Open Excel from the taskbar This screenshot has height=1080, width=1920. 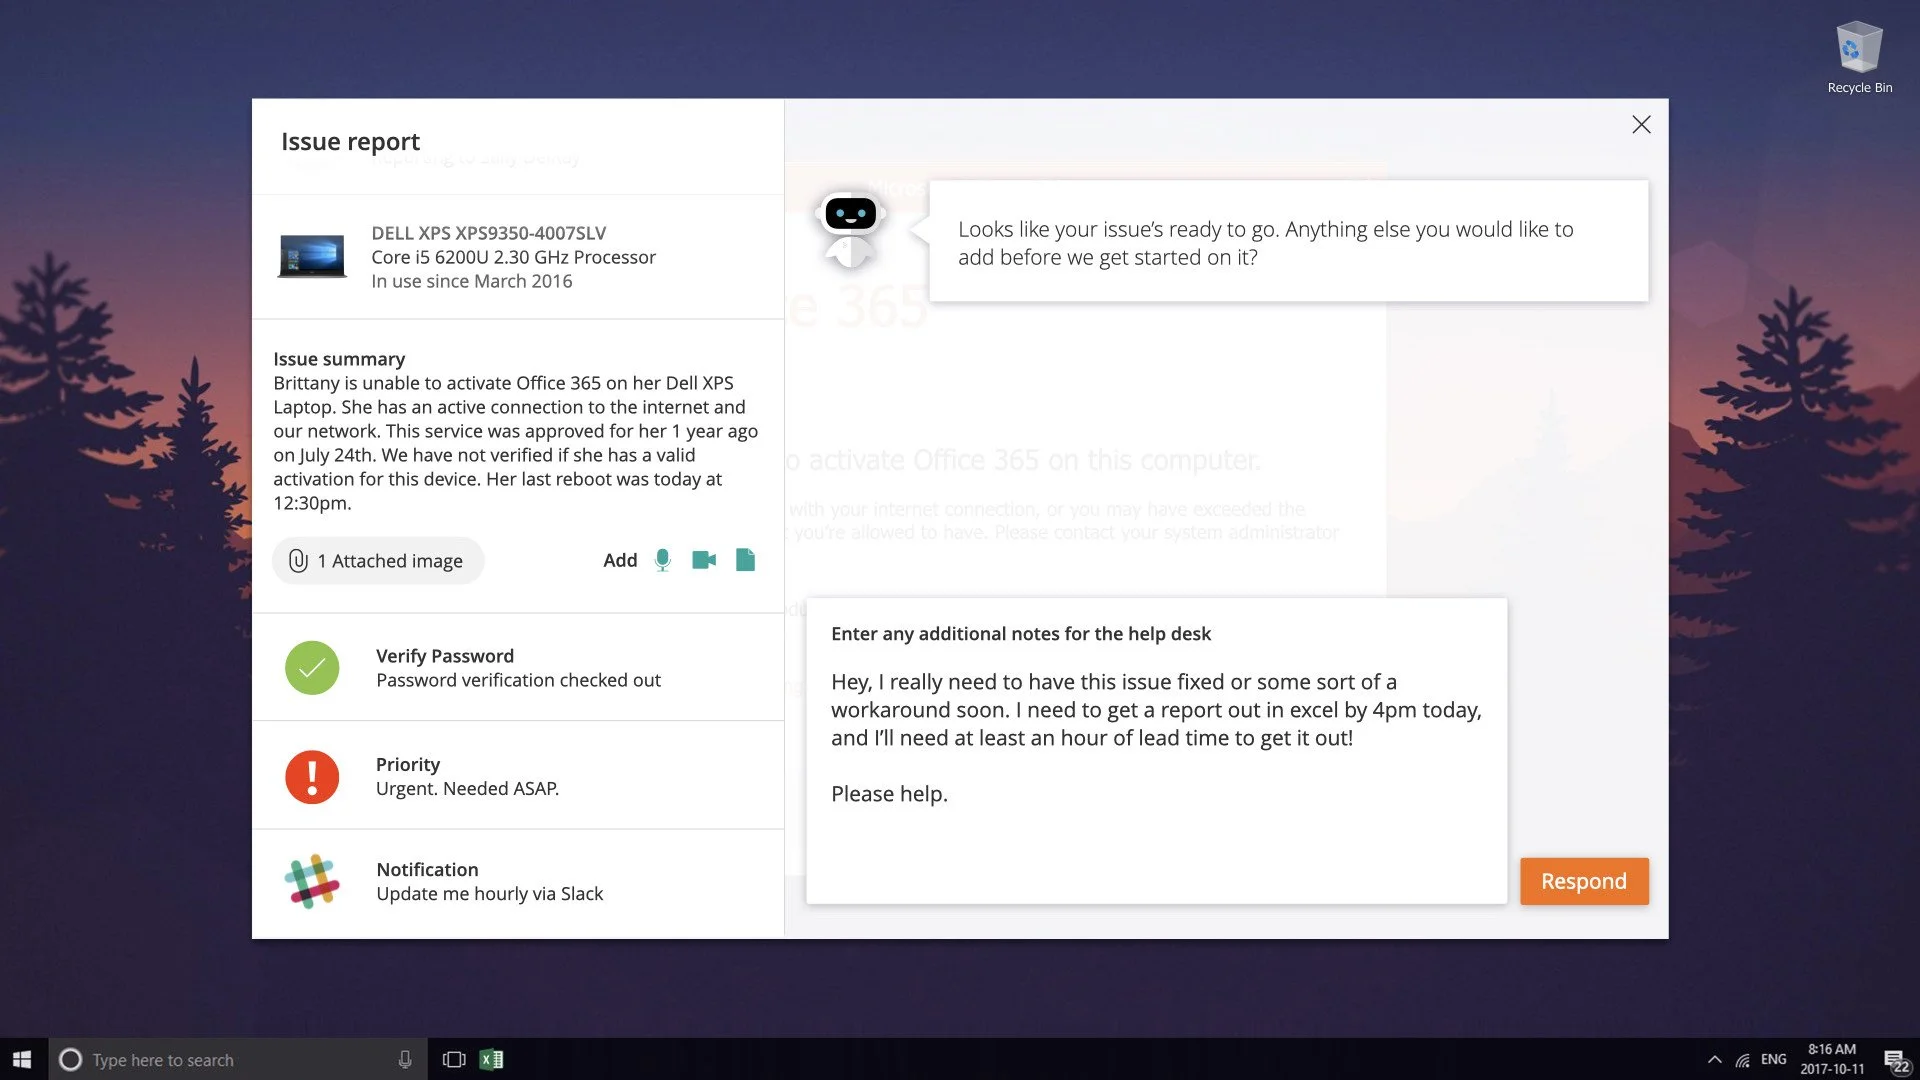pos(491,1059)
